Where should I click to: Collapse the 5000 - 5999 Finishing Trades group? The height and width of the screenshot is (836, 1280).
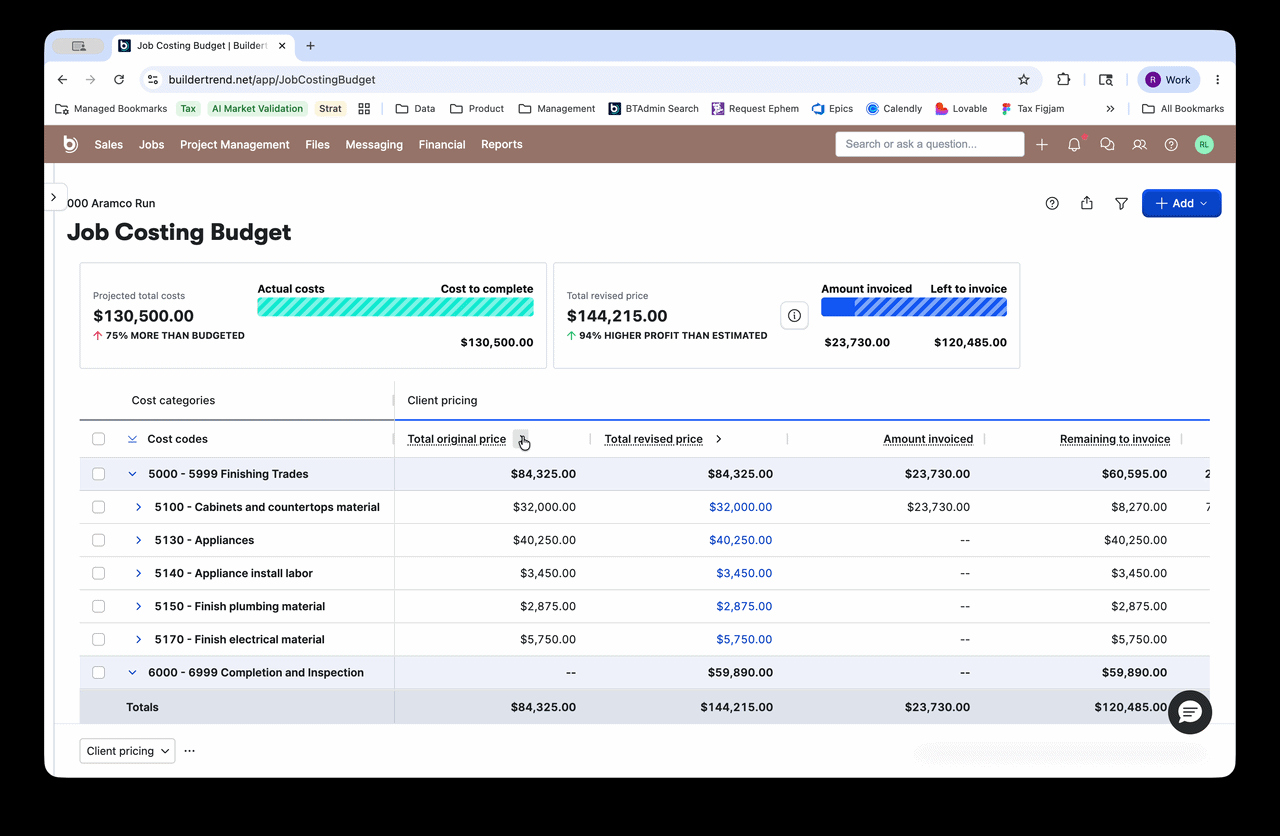click(x=132, y=474)
